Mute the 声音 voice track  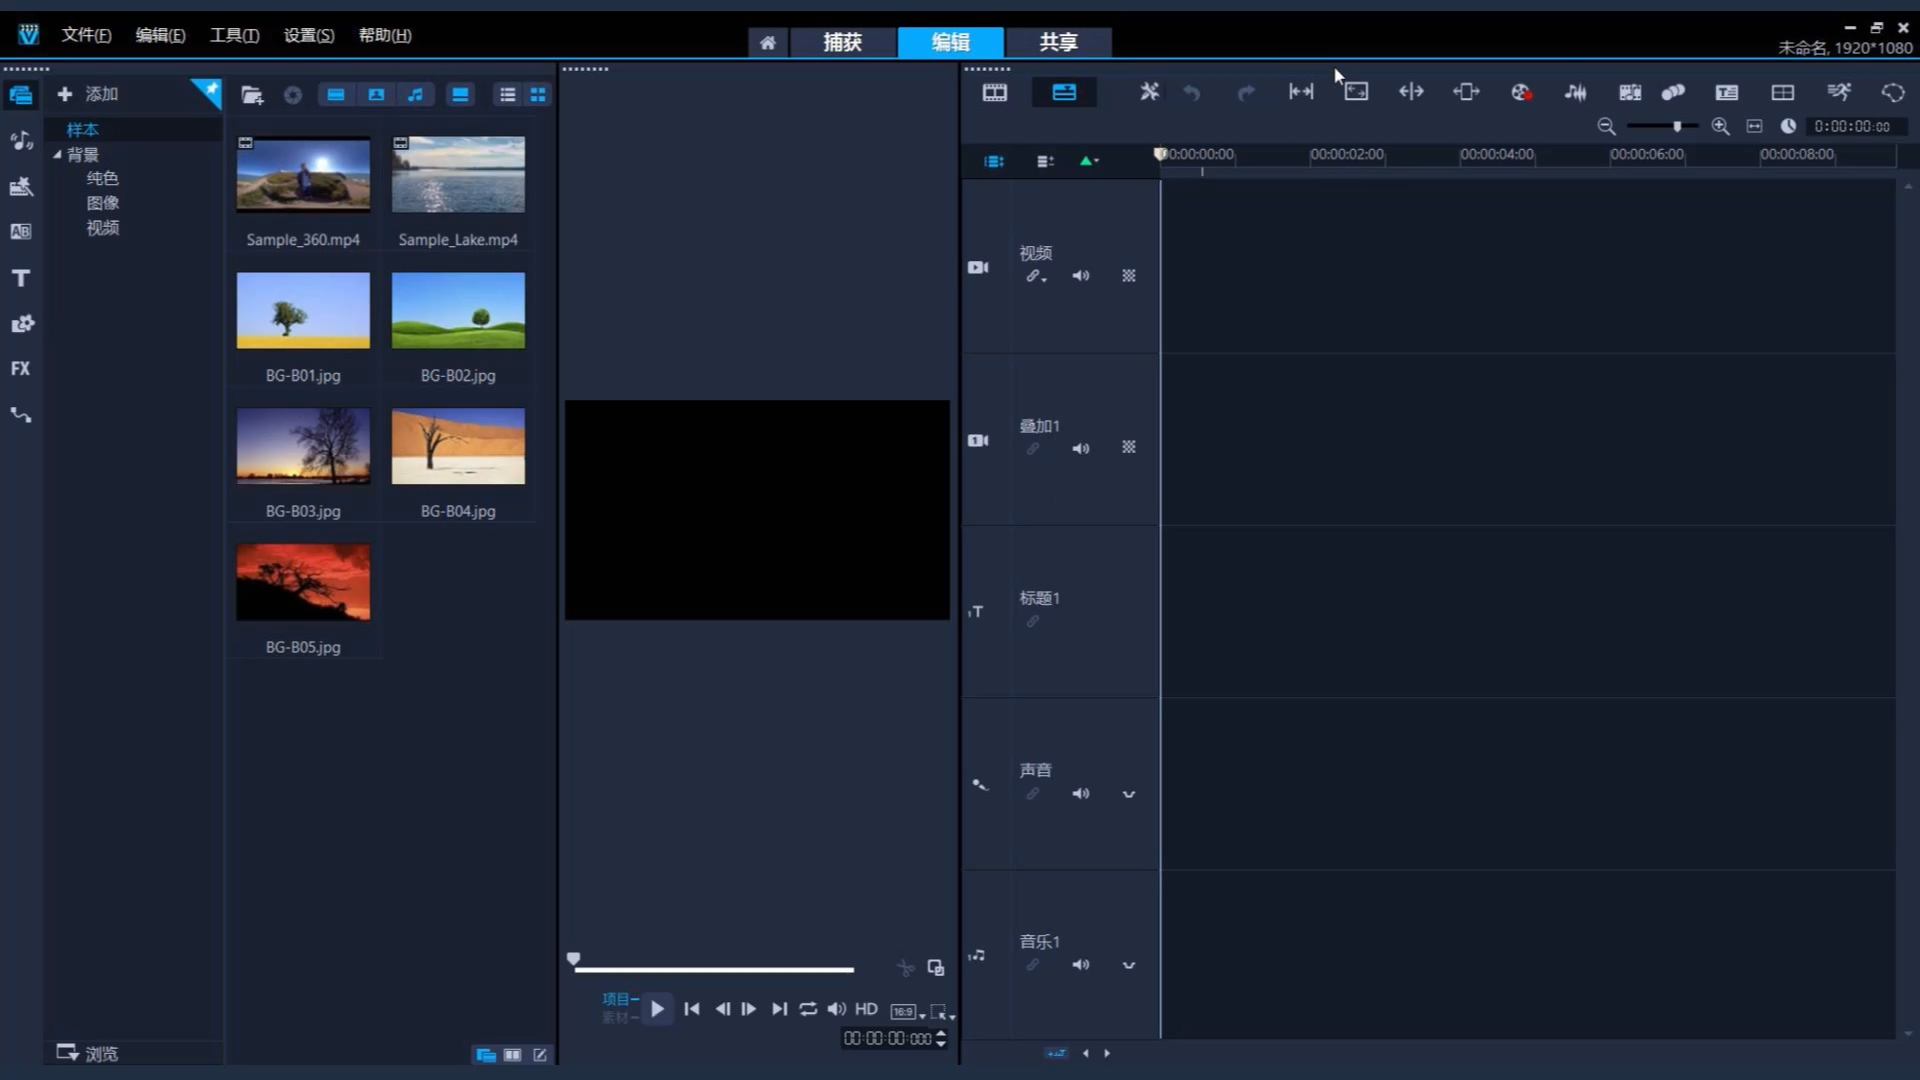pos(1081,794)
